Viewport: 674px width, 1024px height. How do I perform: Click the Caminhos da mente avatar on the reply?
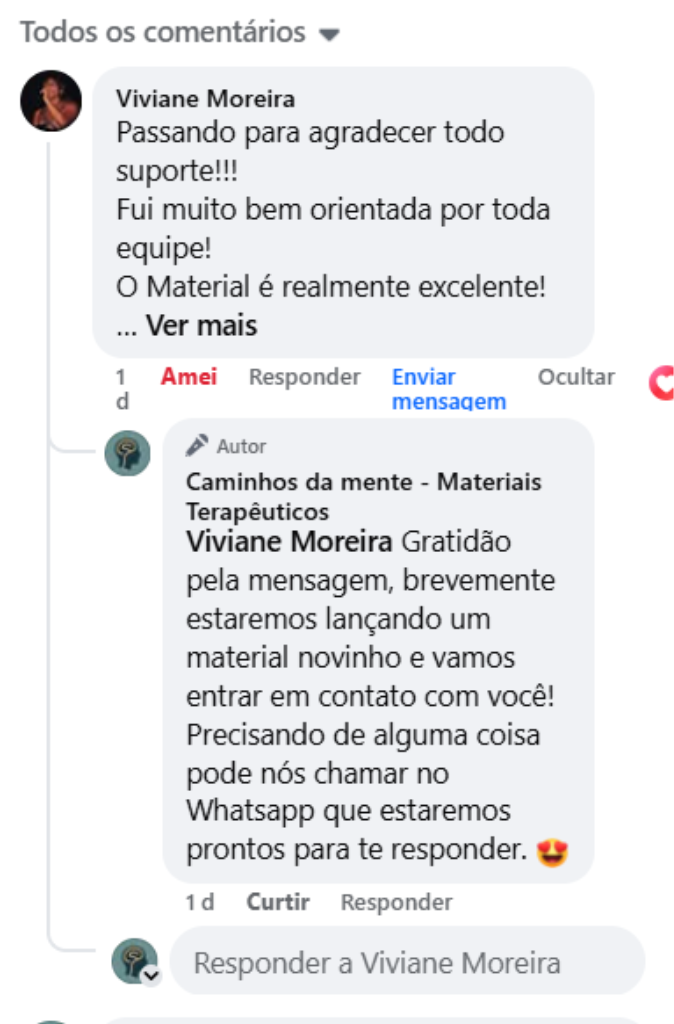128,454
